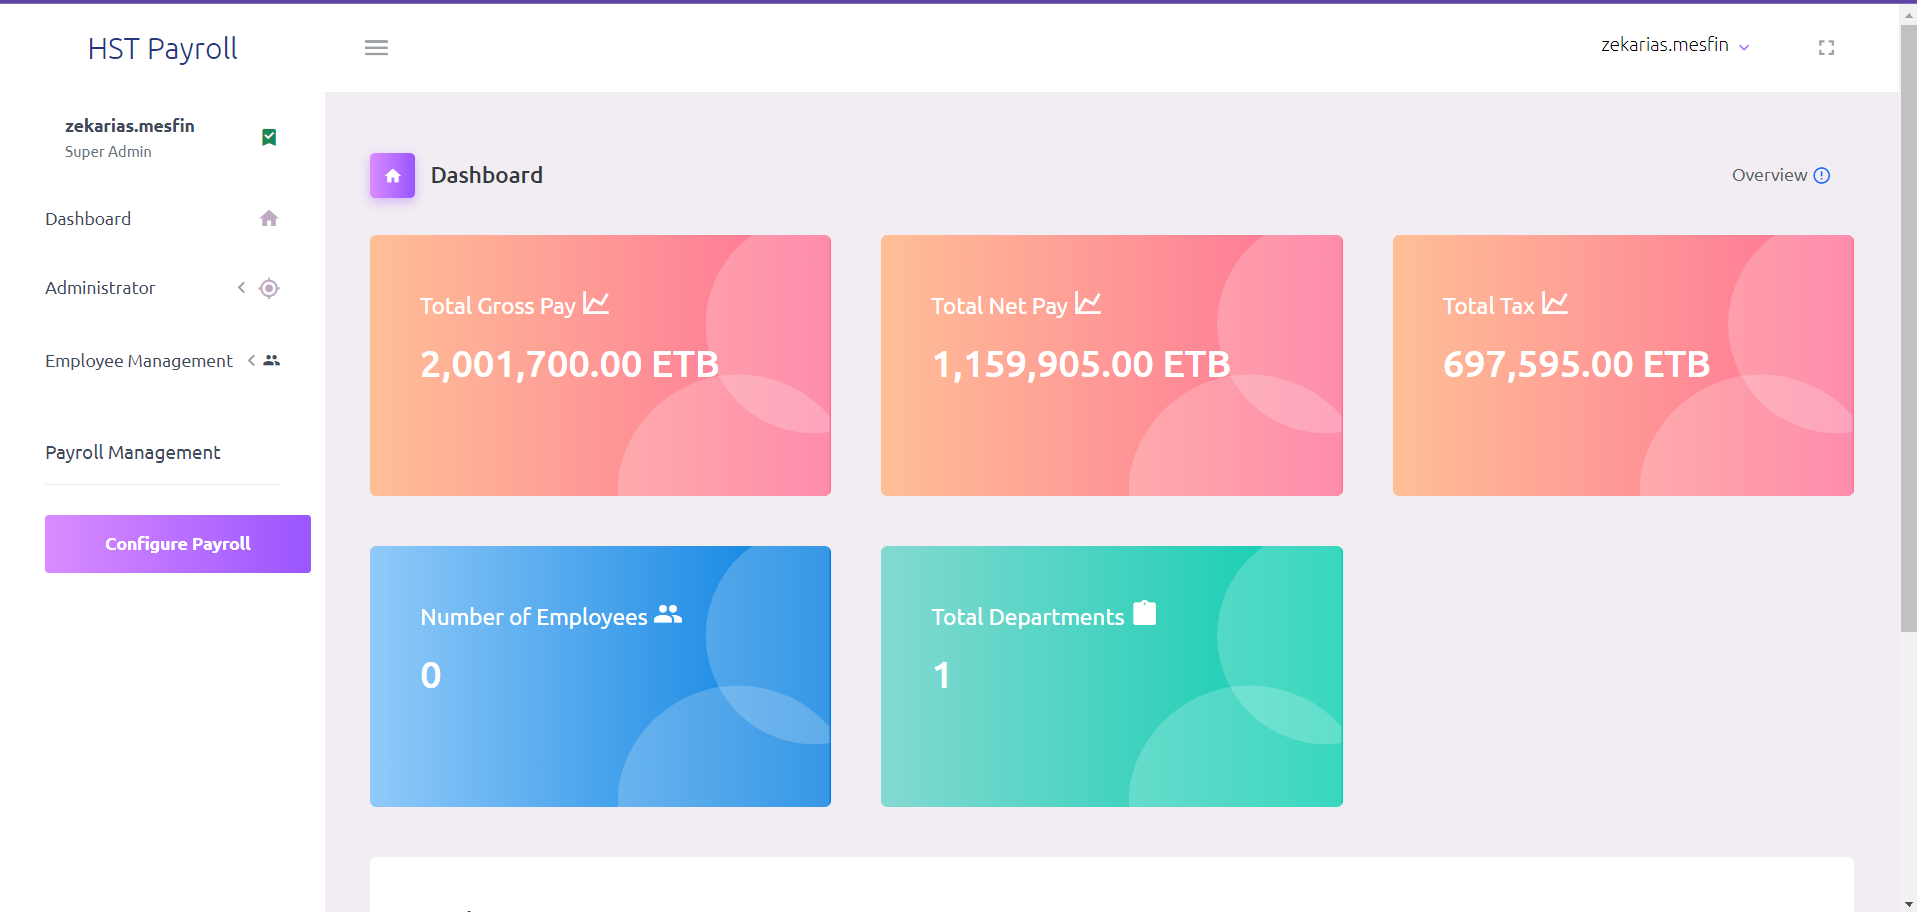Viewport: 1917px width, 912px height.
Task: Click the chart icon on Total Net Pay
Action: (x=1088, y=303)
